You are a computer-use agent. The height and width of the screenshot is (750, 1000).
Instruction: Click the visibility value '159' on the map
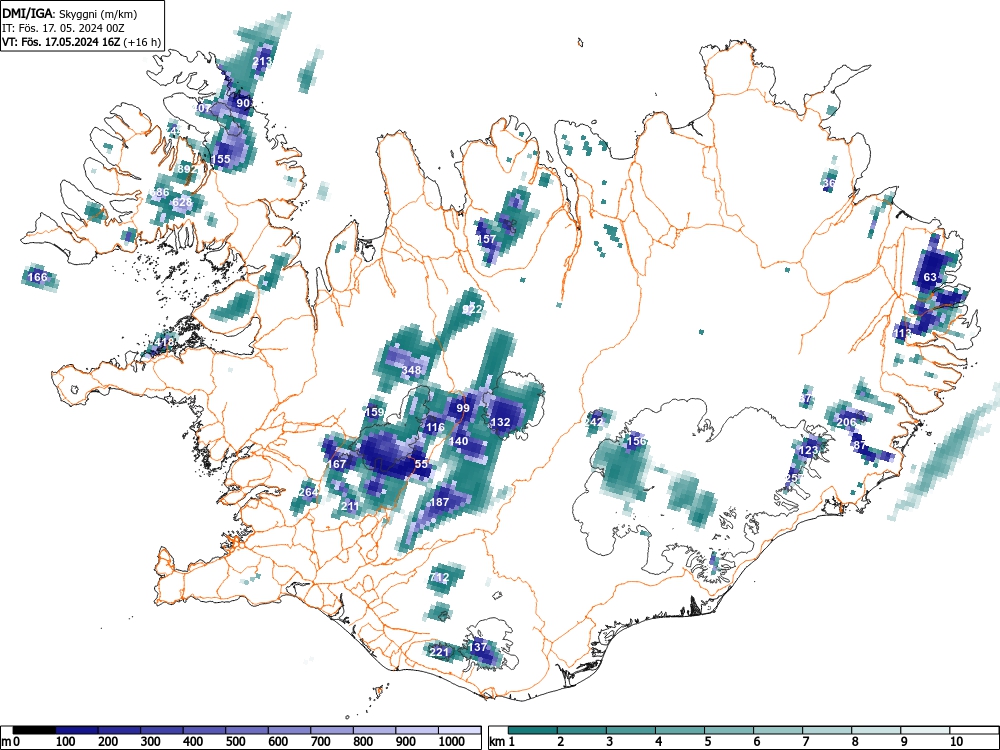374,412
